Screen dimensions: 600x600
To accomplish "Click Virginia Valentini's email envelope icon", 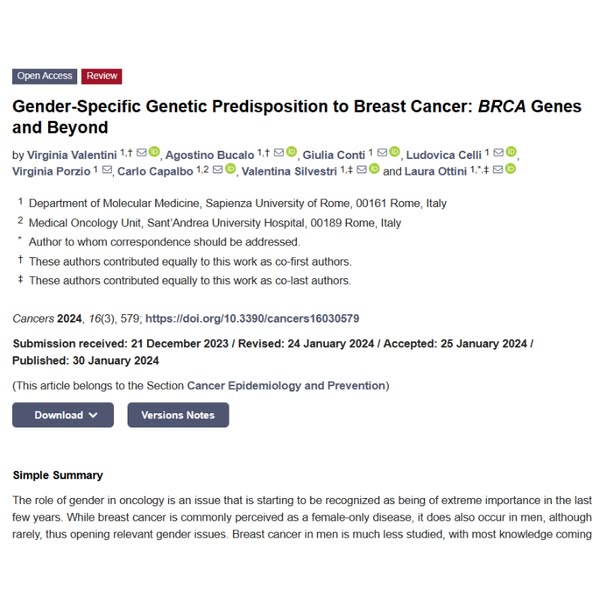I will [x=141, y=152].
